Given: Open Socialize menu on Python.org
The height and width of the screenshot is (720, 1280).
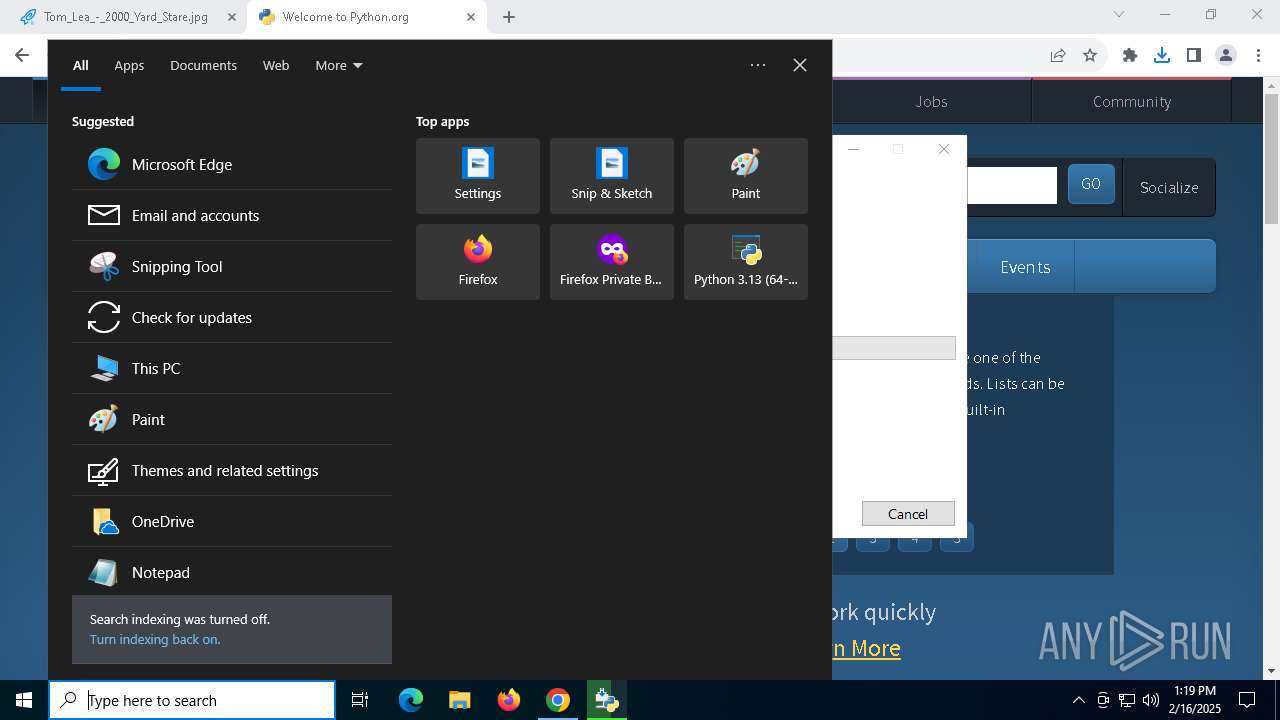Looking at the screenshot, I should (x=1169, y=187).
